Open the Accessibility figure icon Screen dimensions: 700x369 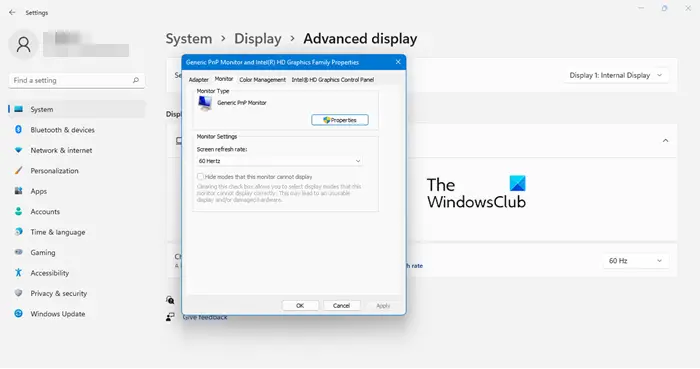point(18,273)
